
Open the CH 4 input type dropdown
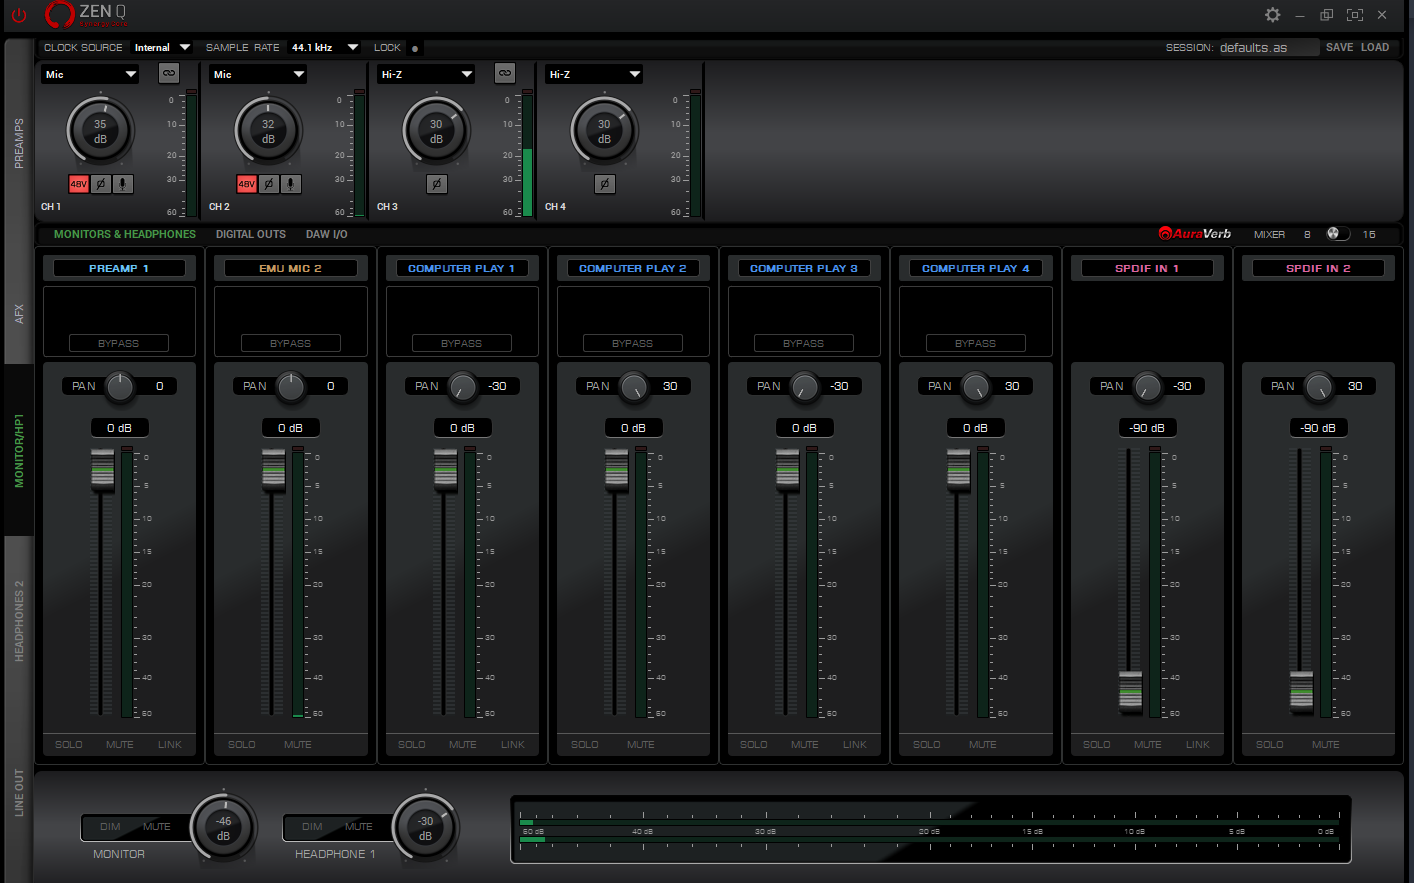pyautogui.click(x=594, y=74)
